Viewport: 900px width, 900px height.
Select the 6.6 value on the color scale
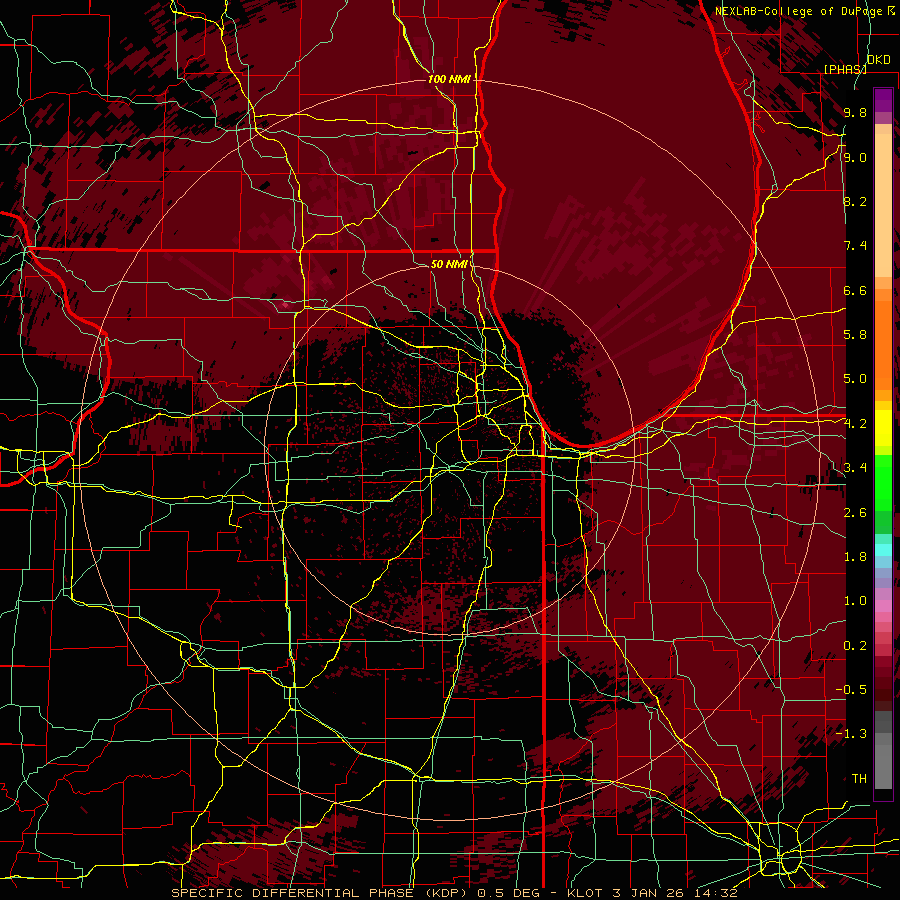tap(855, 290)
